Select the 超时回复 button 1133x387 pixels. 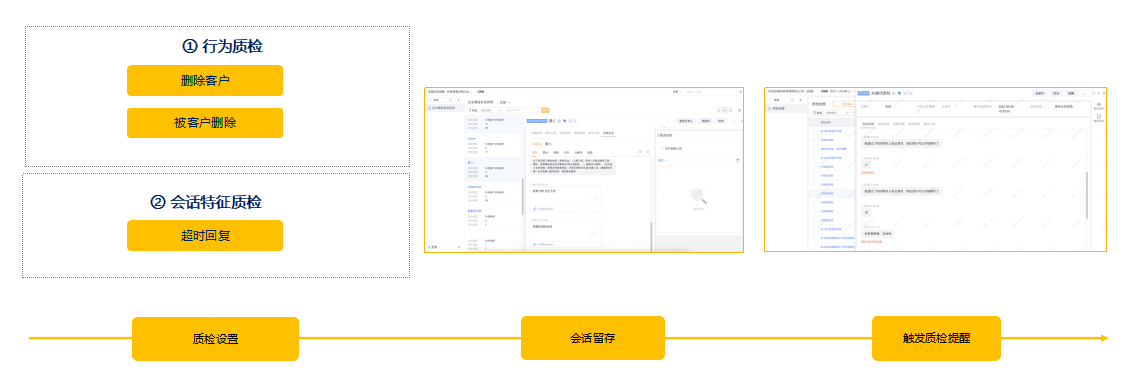204,235
